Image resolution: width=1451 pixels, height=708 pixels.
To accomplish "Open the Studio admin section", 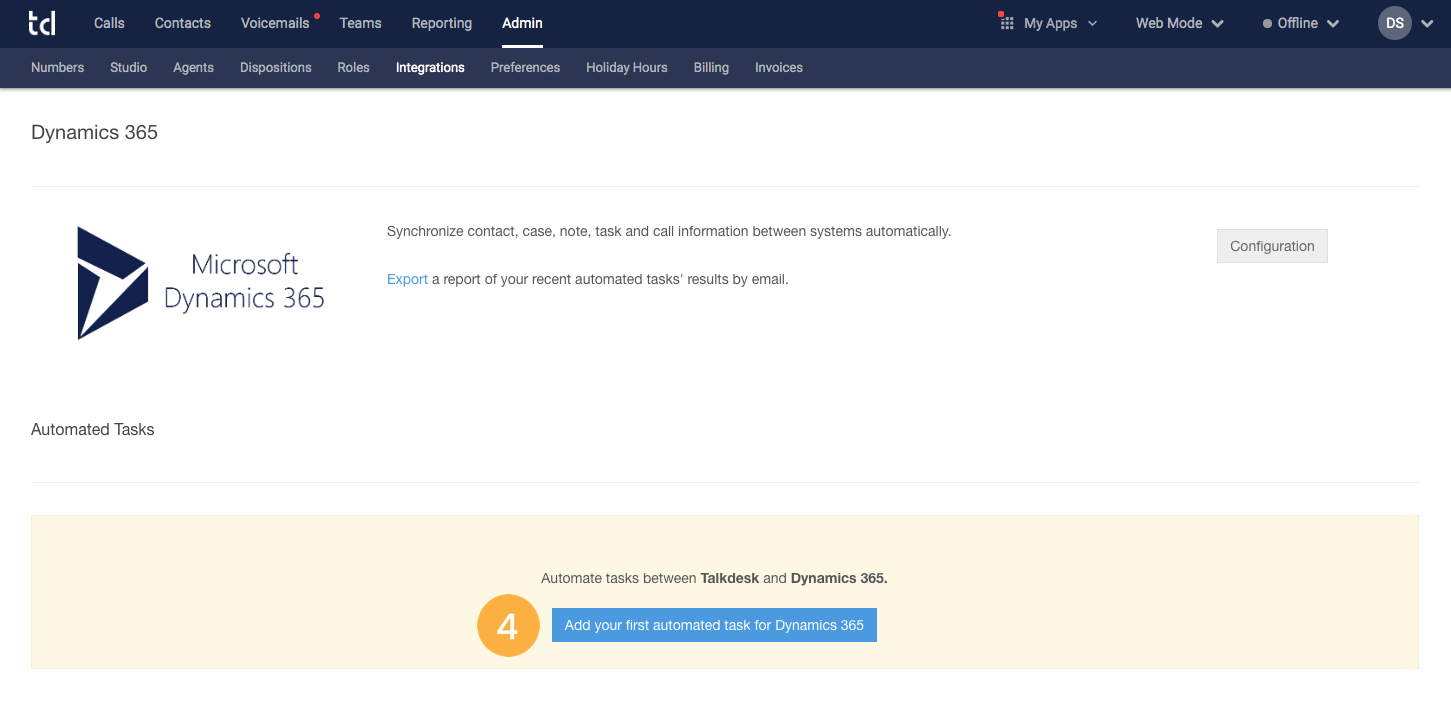I will (x=129, y=67).
